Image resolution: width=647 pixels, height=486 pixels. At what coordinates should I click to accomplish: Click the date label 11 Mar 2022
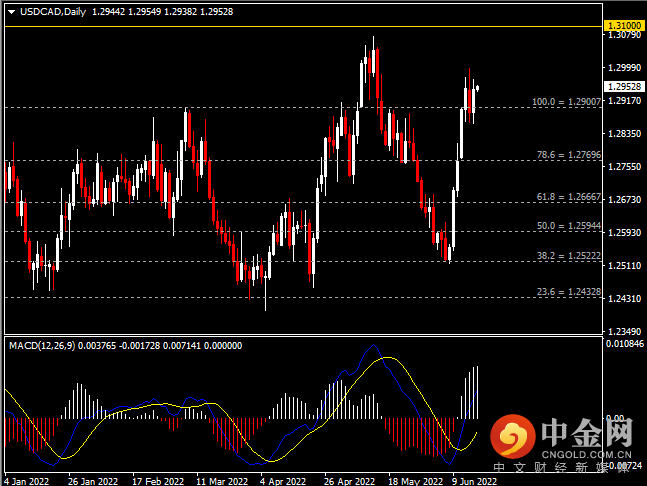(x=222, y=481)
